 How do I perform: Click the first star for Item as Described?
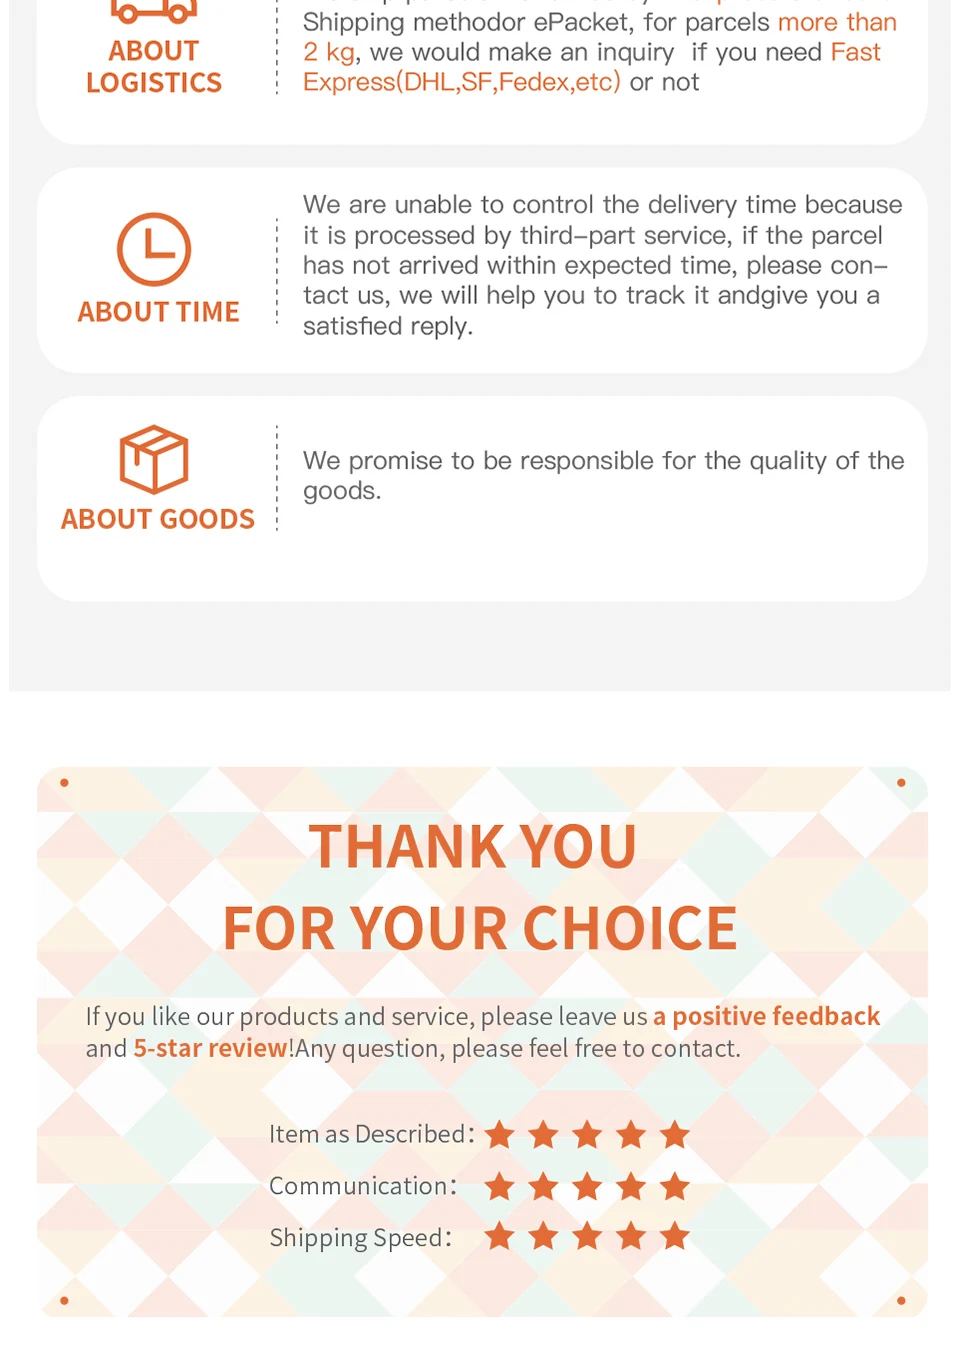coord(500,1135)
